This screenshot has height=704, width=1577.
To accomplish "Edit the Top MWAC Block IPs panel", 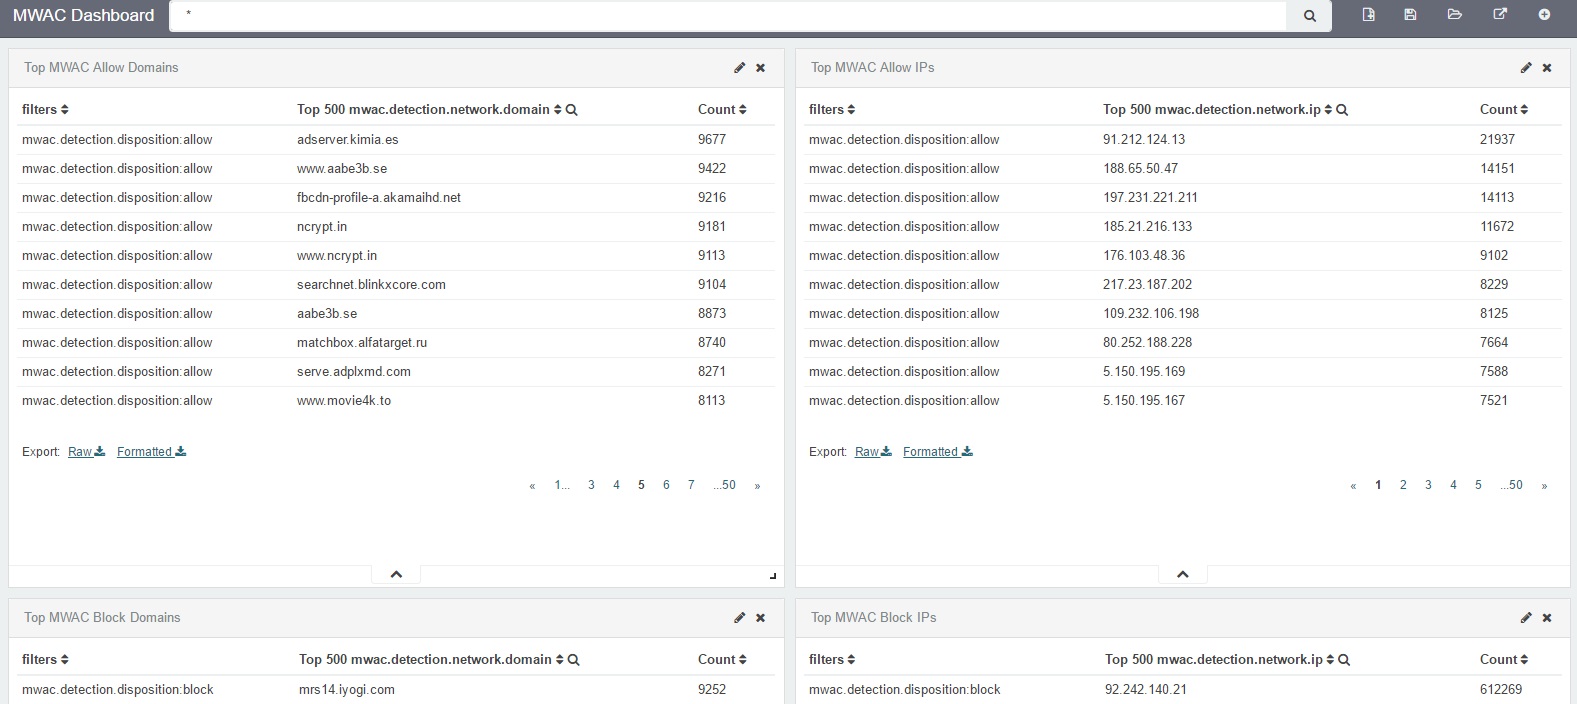I will click(x=1525, y=618).
